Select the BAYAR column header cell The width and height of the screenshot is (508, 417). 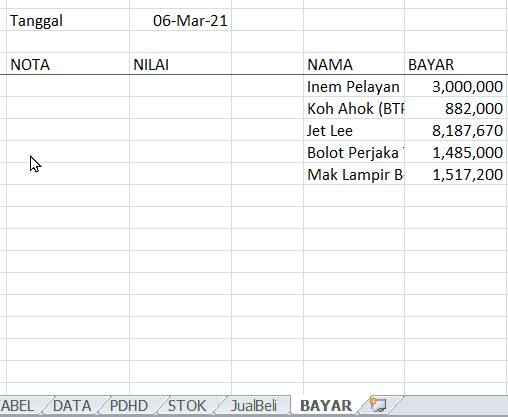[456, 64]
